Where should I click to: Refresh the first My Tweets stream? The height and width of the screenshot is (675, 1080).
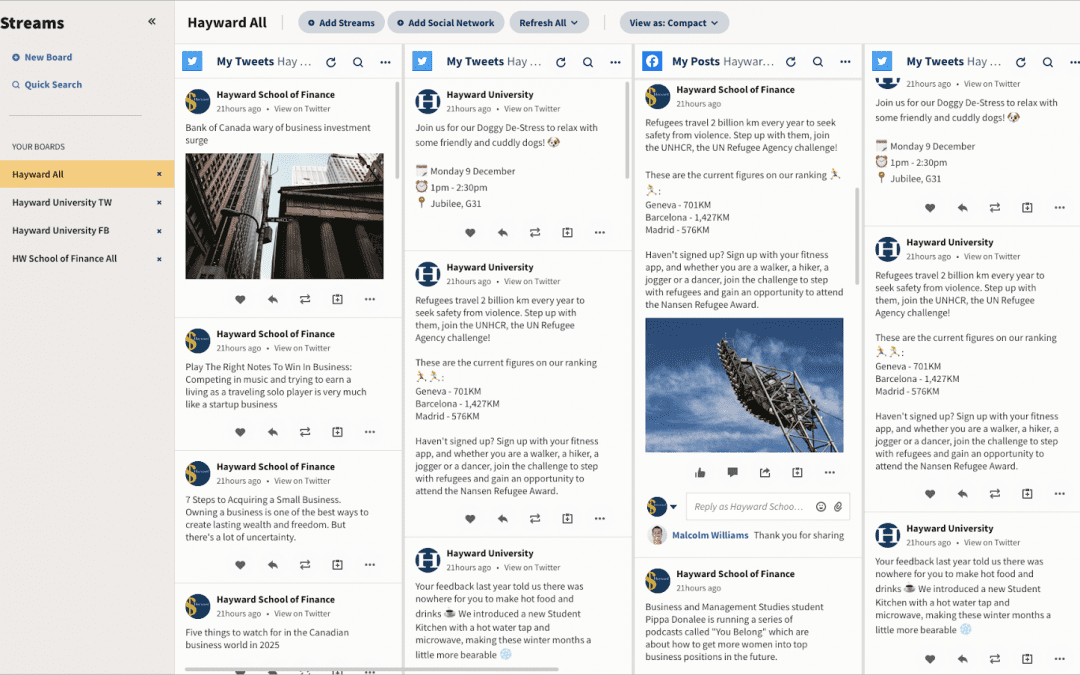pyautogui.click(x=331, y=62)
